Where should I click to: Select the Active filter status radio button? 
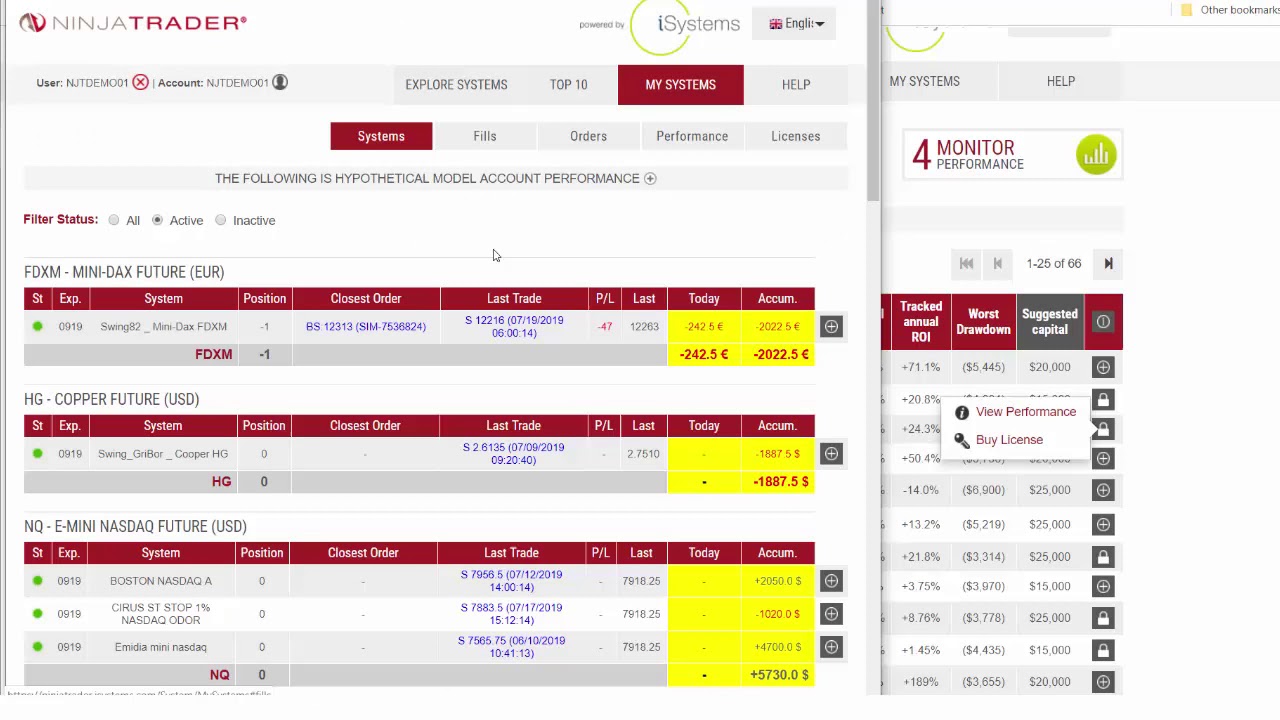pos(157,220)
